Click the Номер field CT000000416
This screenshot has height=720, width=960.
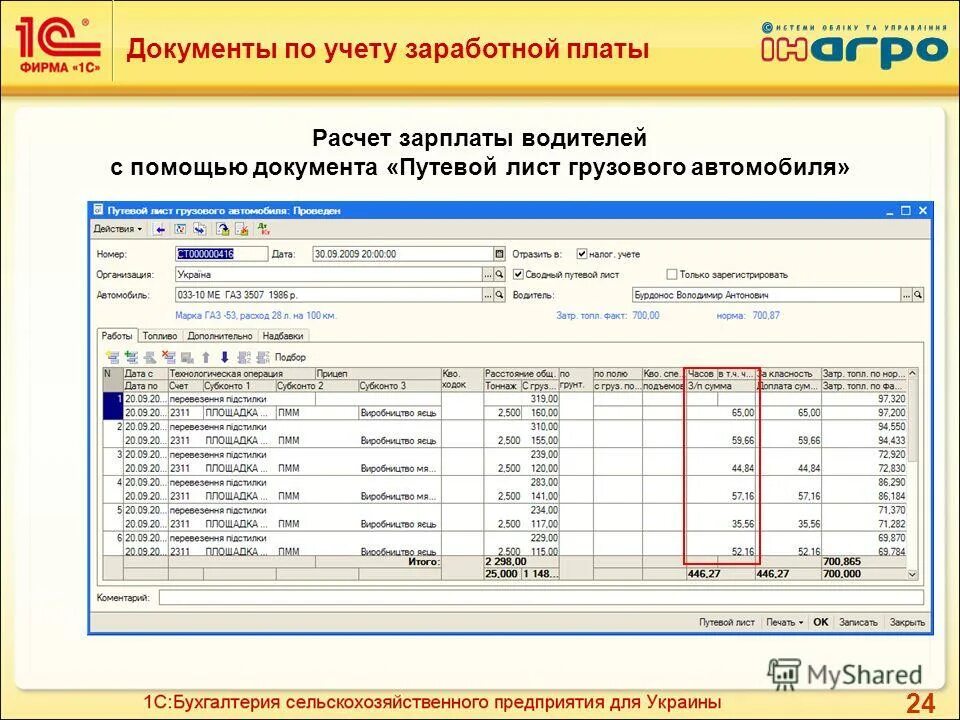coord(221,254)
